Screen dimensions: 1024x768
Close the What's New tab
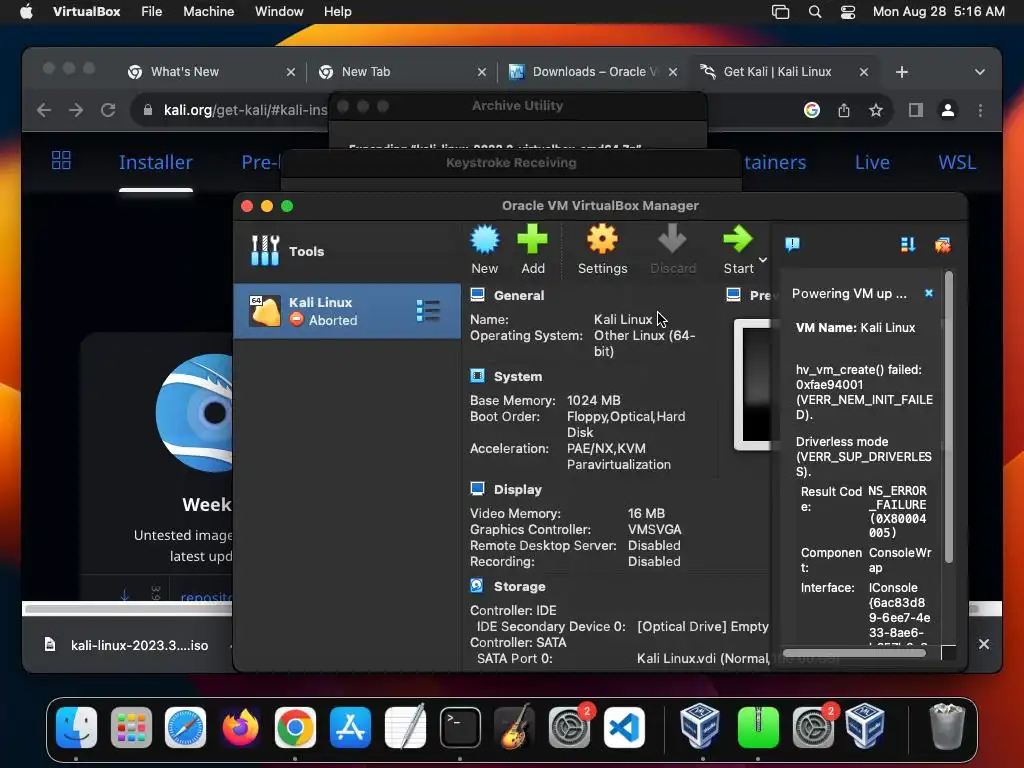291,72
